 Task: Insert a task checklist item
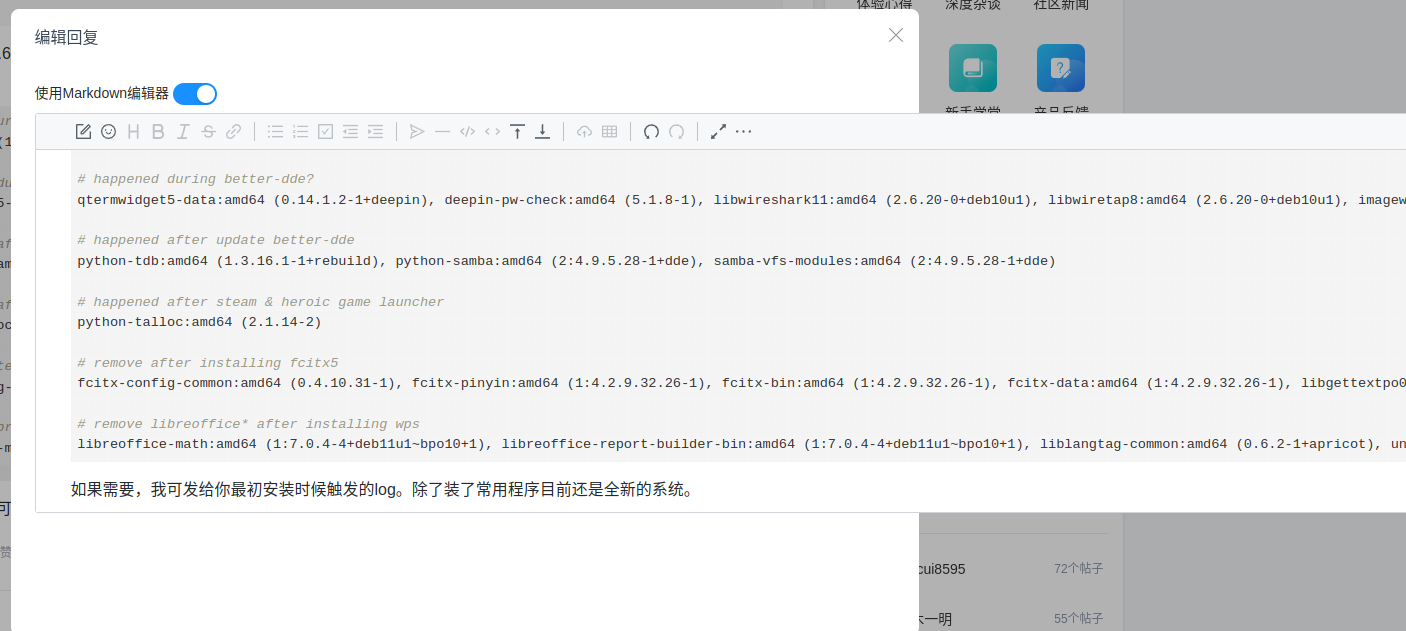325,131
